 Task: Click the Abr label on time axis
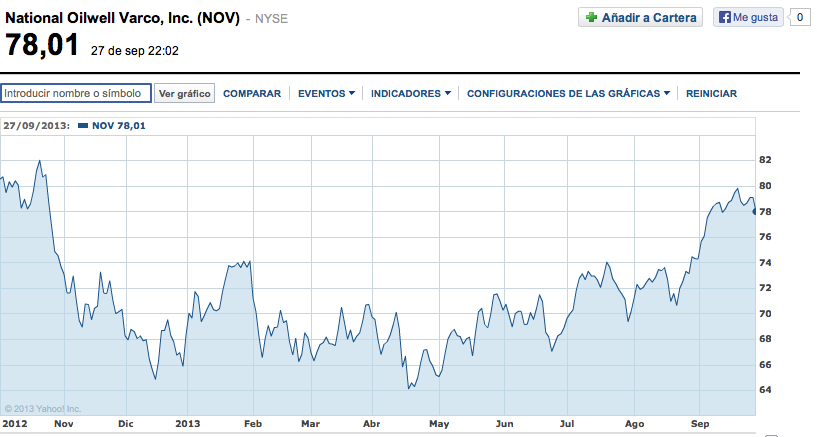coord(372,423)
